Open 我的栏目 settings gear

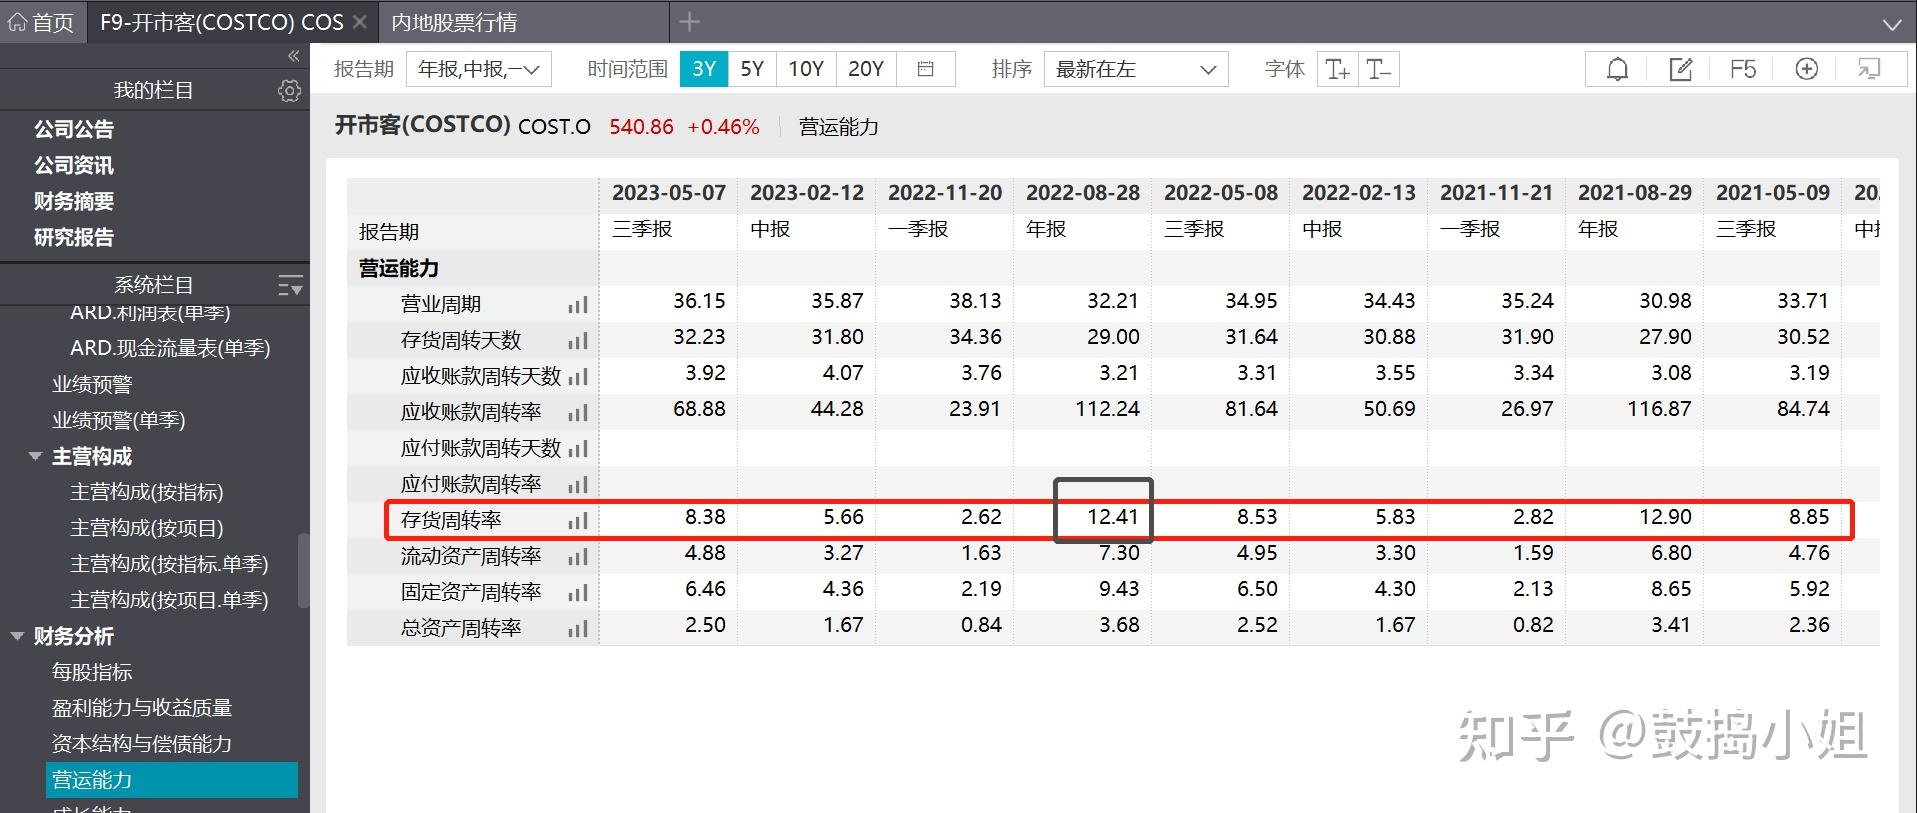(x=289, y=91)
